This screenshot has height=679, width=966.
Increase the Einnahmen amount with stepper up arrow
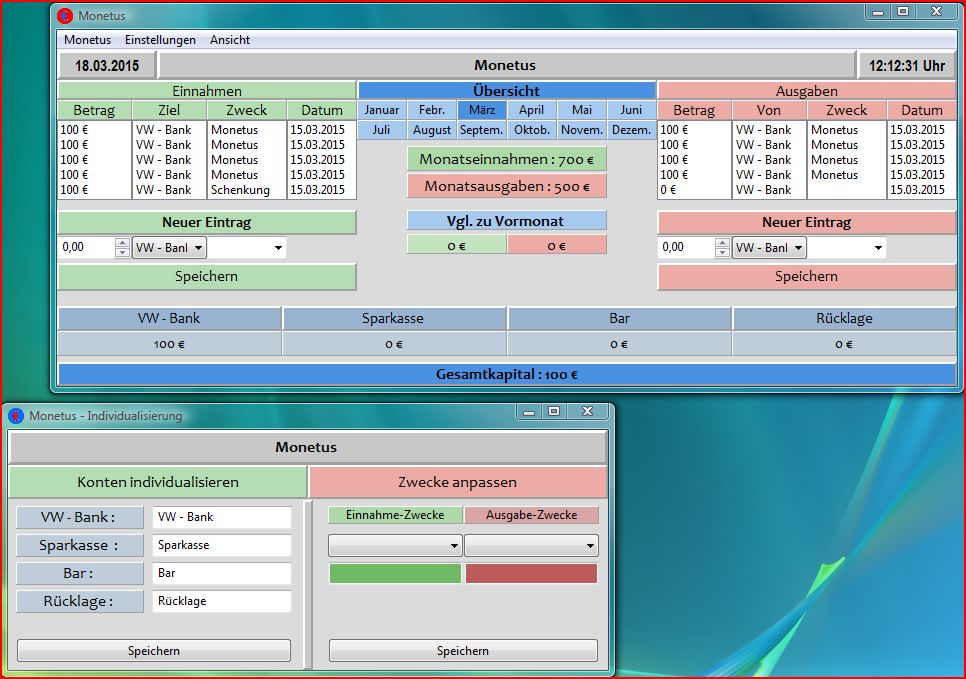point(122,243)
